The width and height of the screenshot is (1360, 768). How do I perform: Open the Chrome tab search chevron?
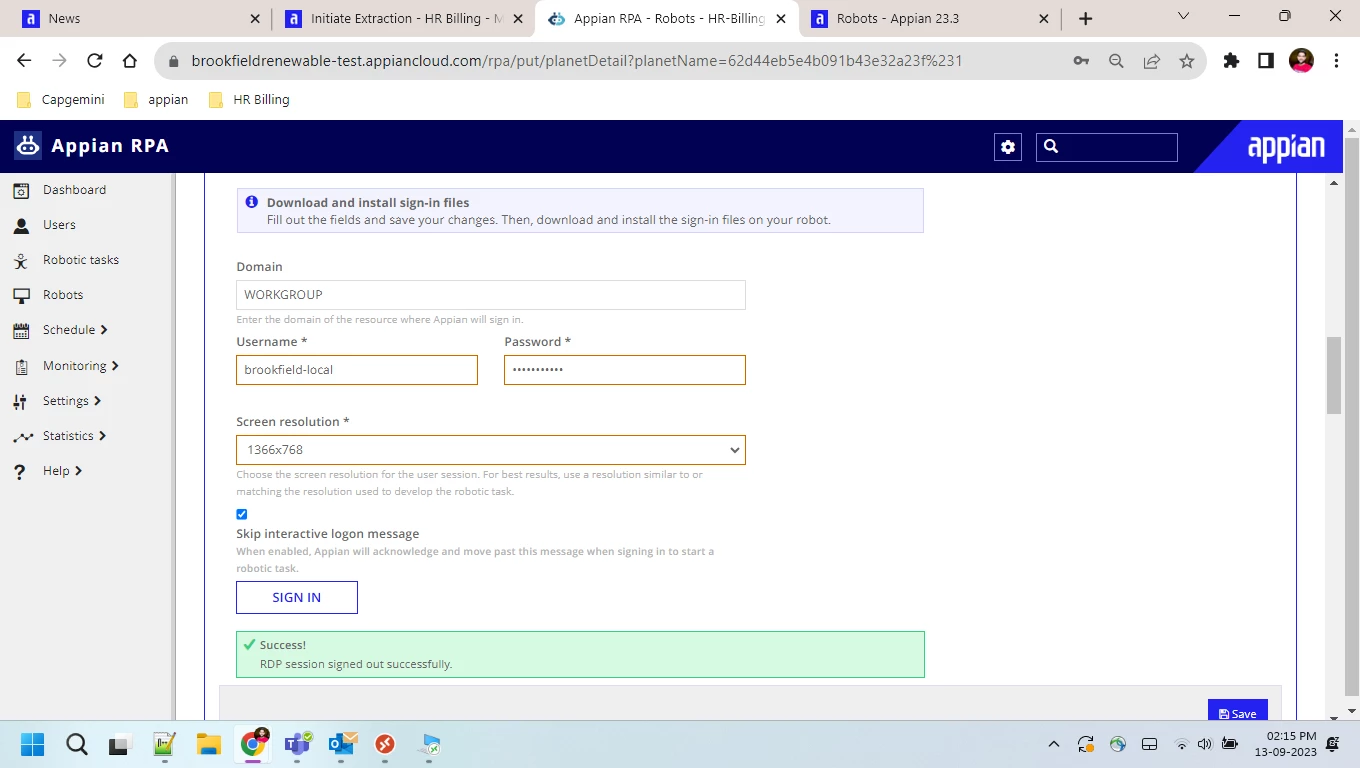(1184, 17)
